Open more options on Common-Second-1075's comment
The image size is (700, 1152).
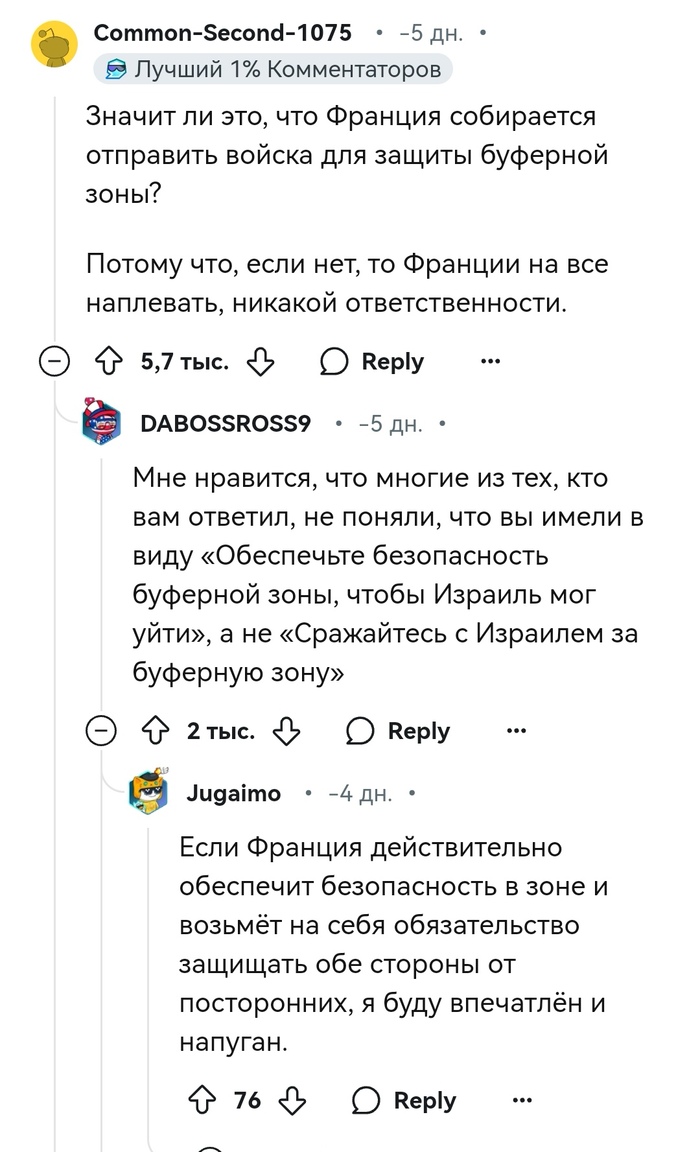tap(490, 362)
